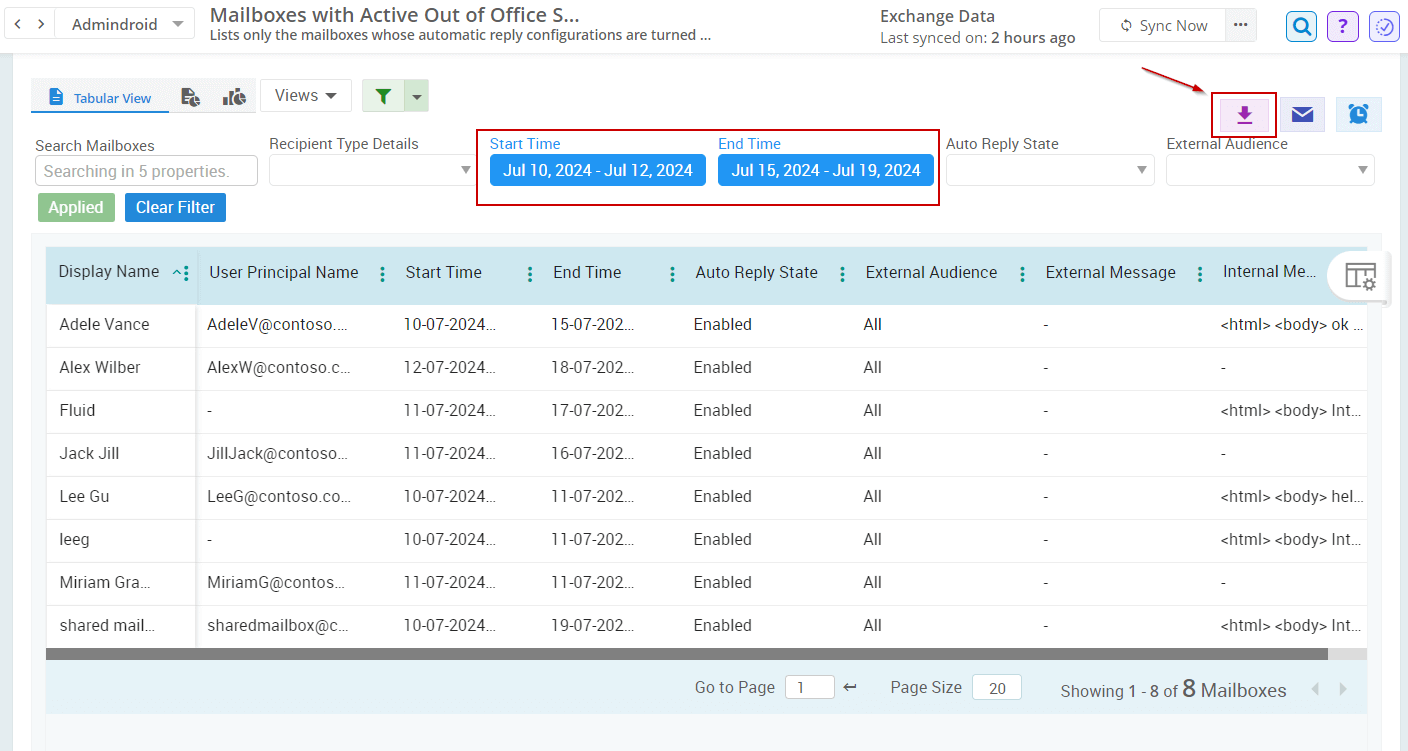This screenshot has height=751, width=1408.
Task: Switch to the document summary view icon
Action: pos(190,97)
